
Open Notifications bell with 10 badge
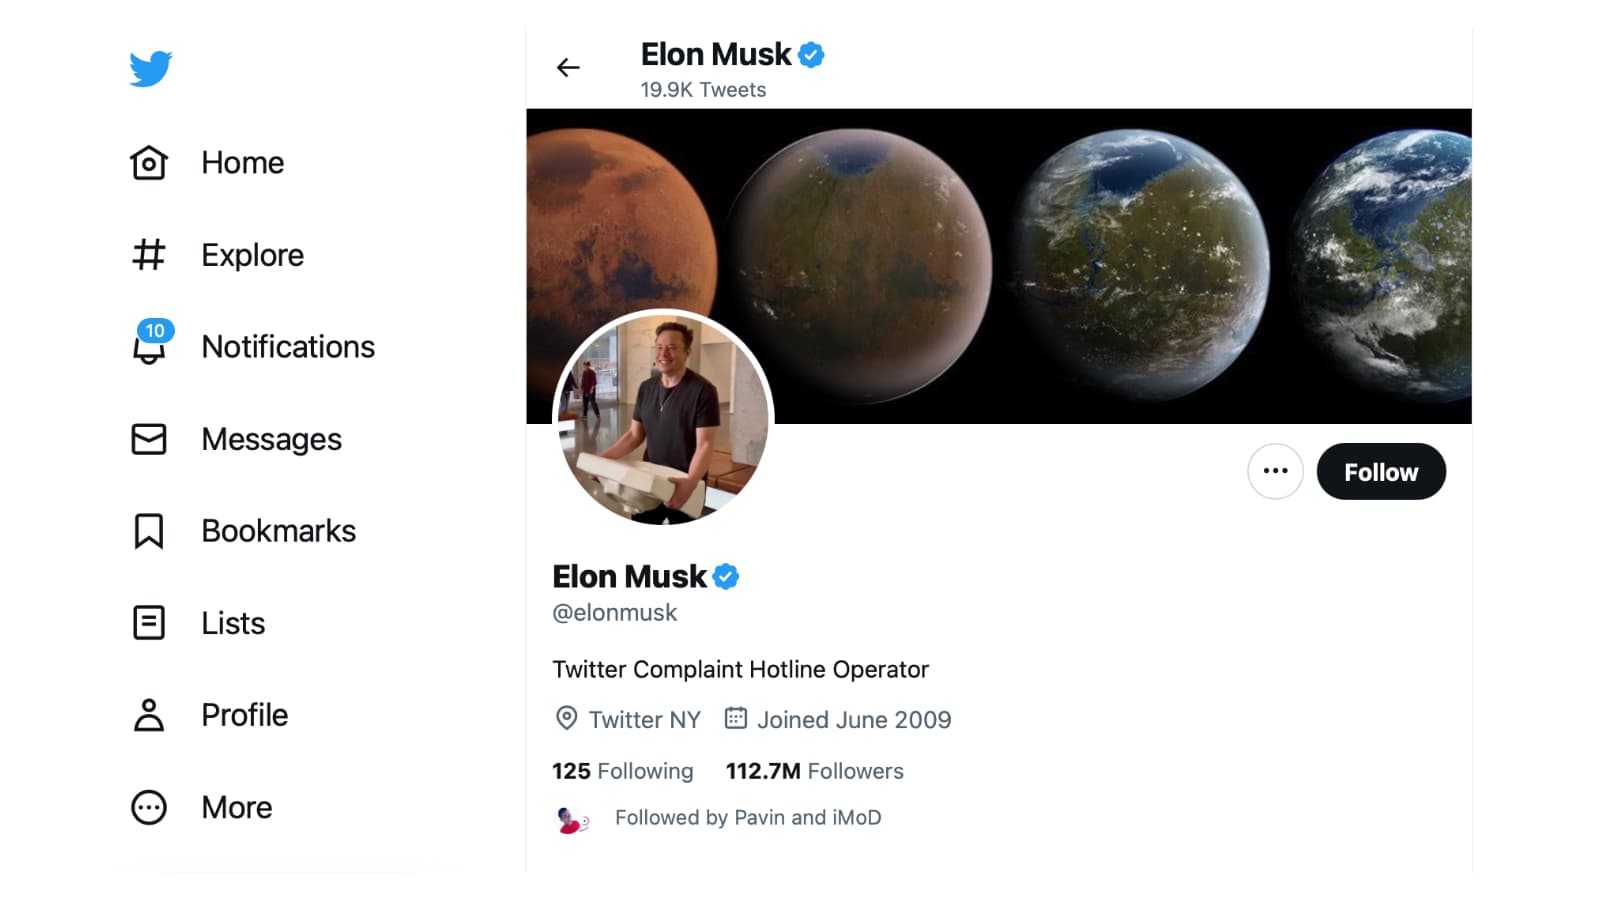tap(150, 346)
